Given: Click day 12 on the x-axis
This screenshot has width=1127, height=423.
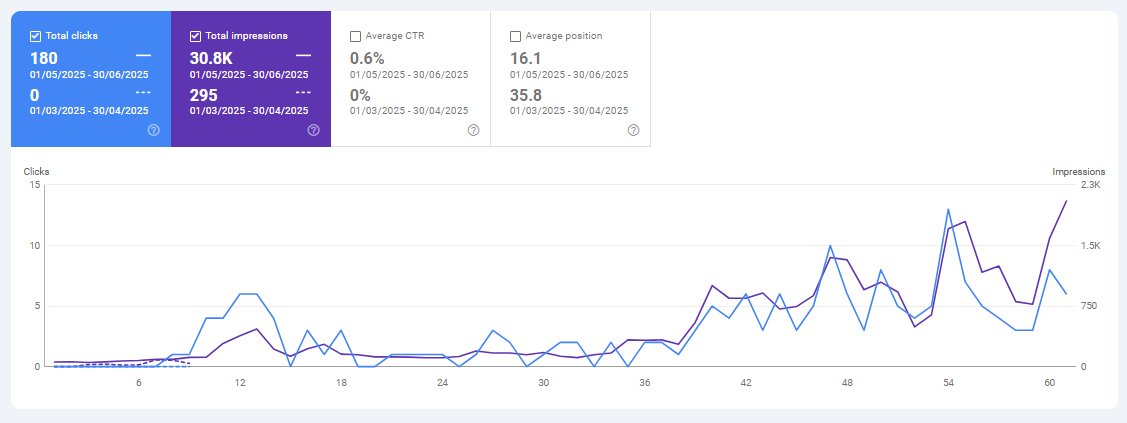Looking at the screenshot, I should tap(240, 383).
